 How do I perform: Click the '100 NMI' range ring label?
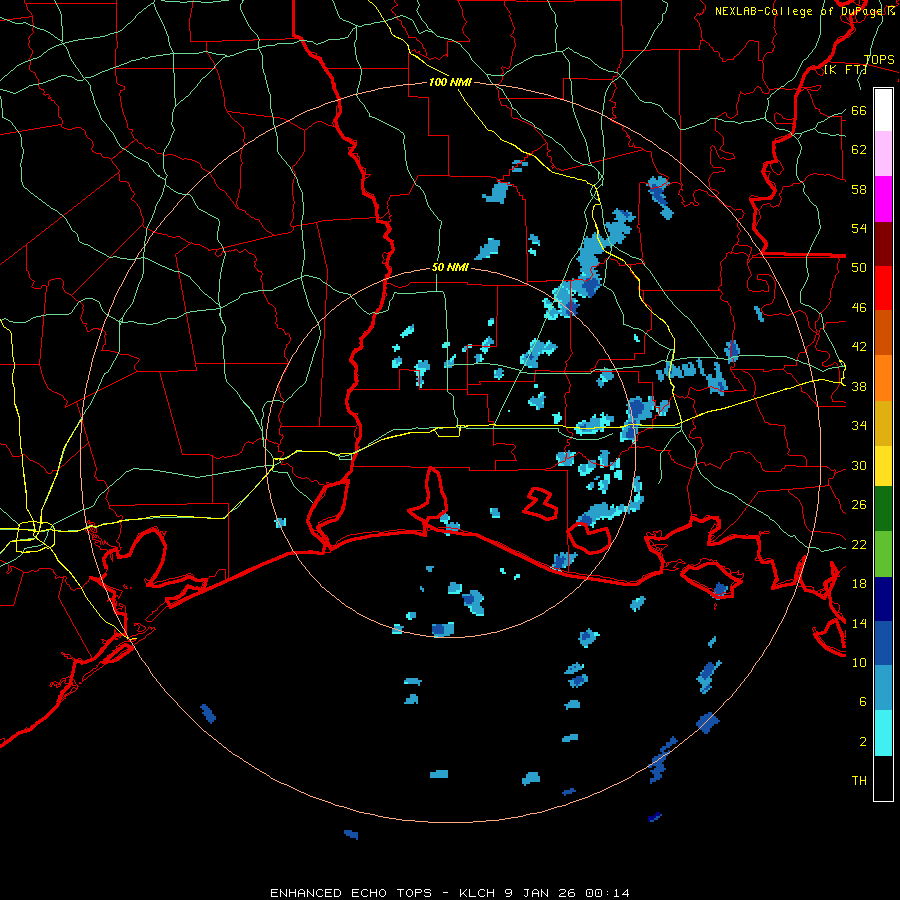[x=450, y=82]
